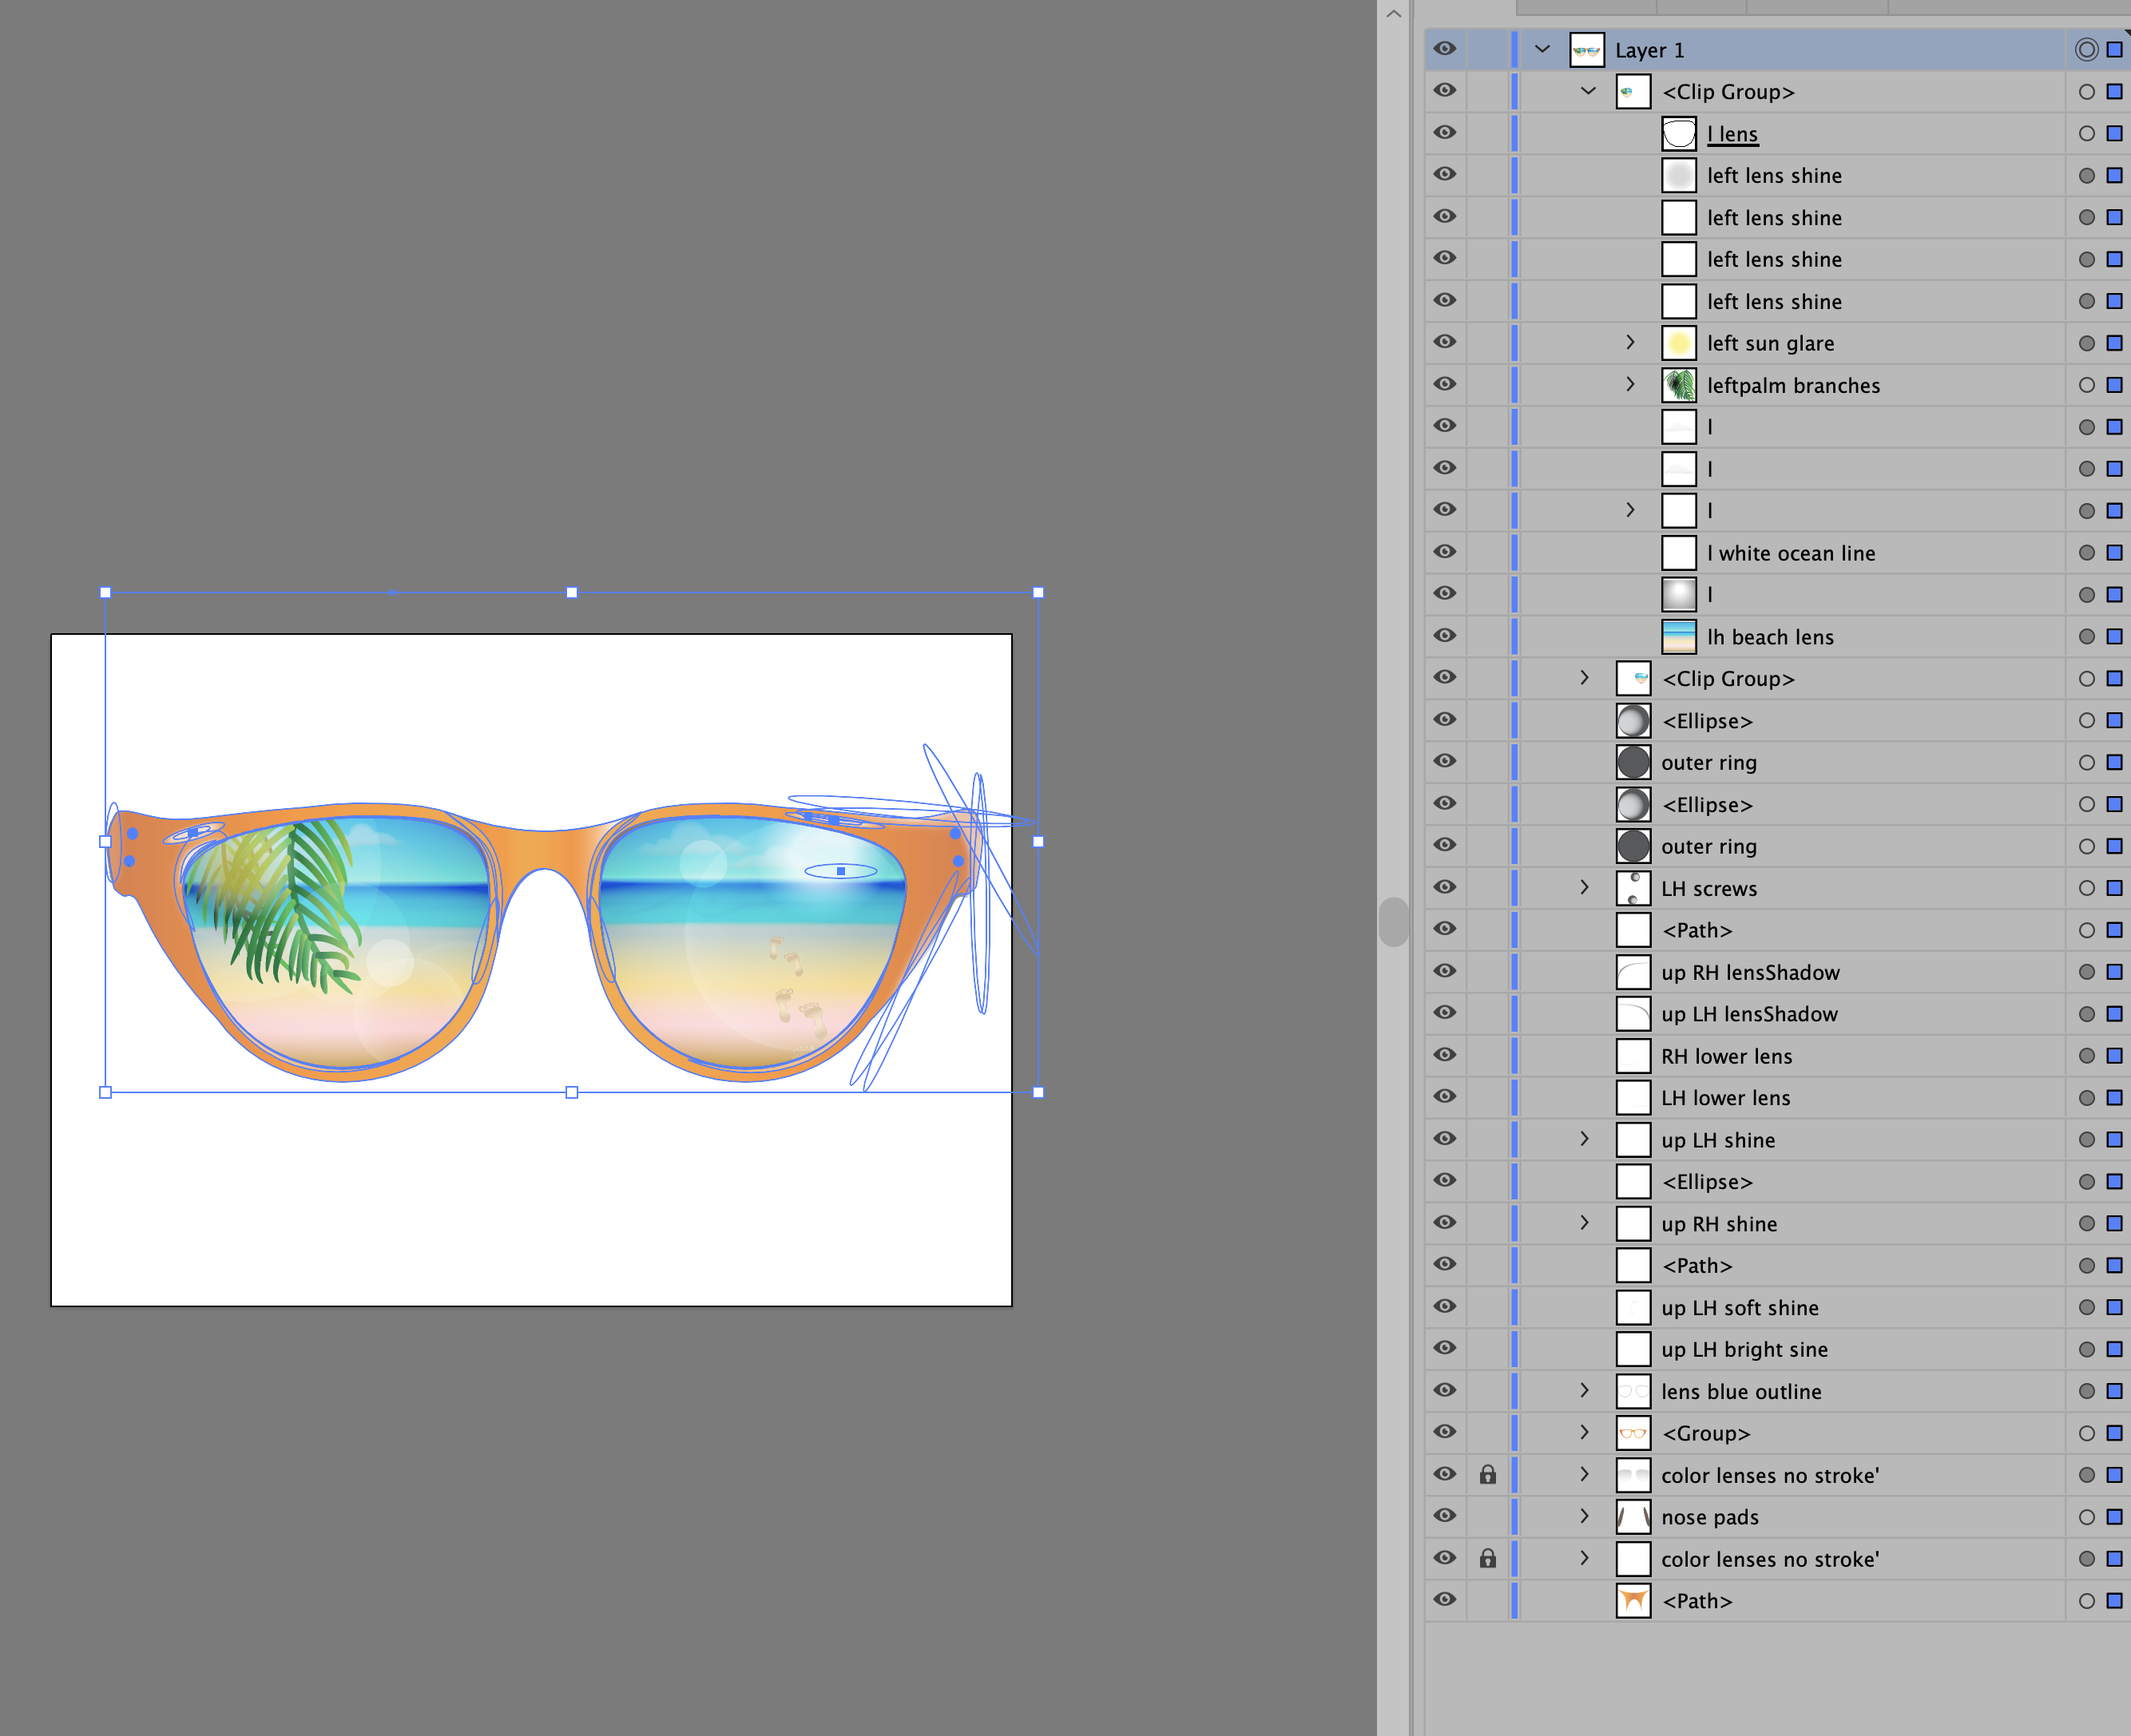The width and height of the screenshot is (2131, 1736).
Task: Click the Layer 1 sunglasses thumbnail
Action: coord(1587,49)
